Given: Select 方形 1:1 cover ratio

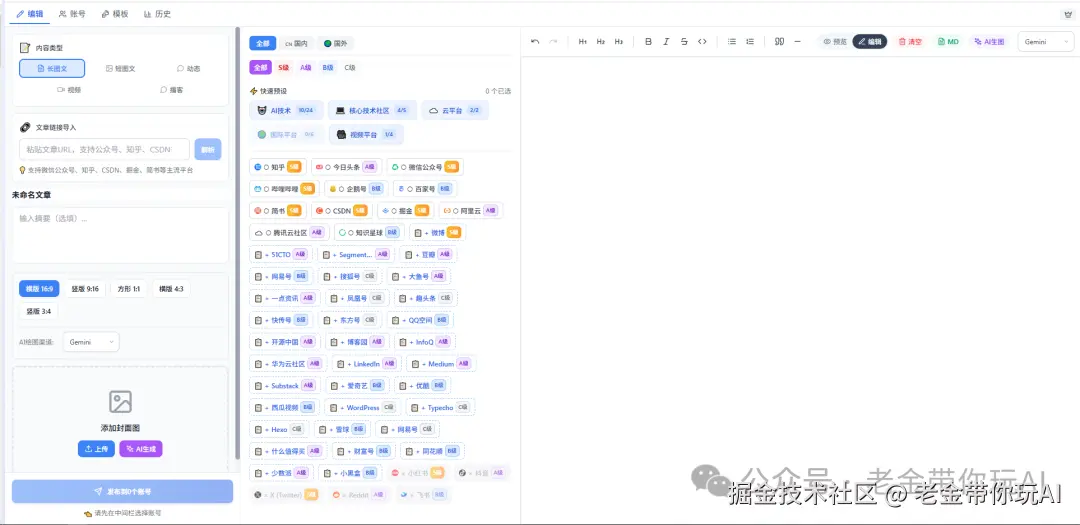Looking at the screenshot, I should (129, 289).
